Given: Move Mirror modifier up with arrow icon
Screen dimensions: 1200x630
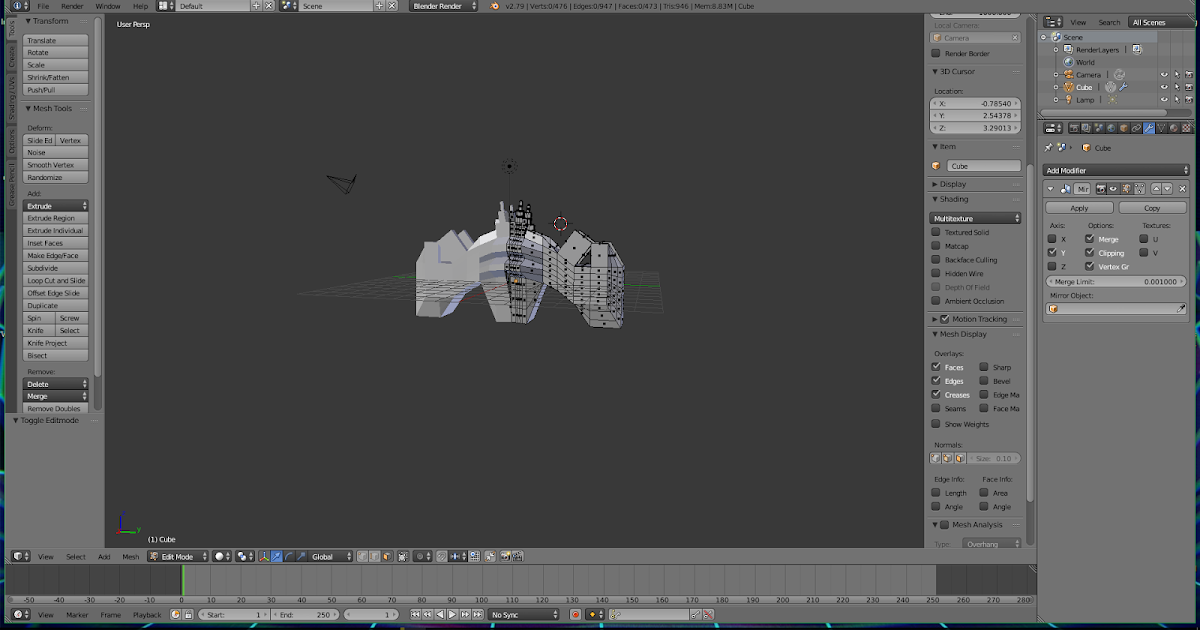Looking at the screenshot, I should point(1156,189).
